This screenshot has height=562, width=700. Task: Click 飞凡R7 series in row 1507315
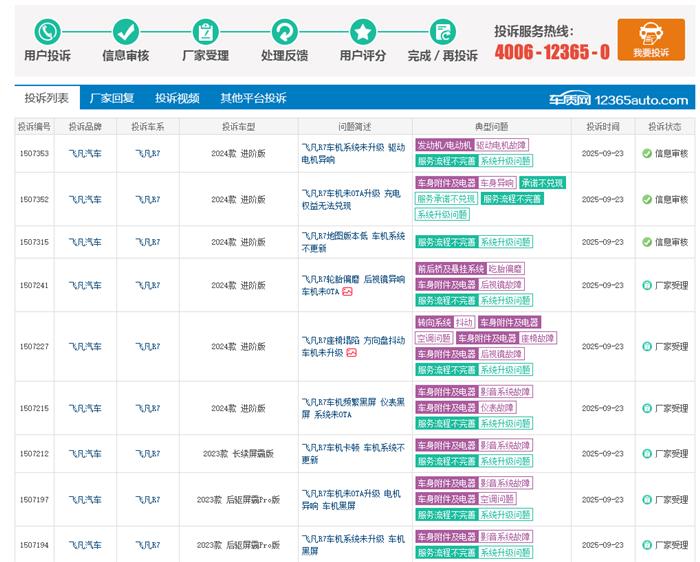(148, 242)
